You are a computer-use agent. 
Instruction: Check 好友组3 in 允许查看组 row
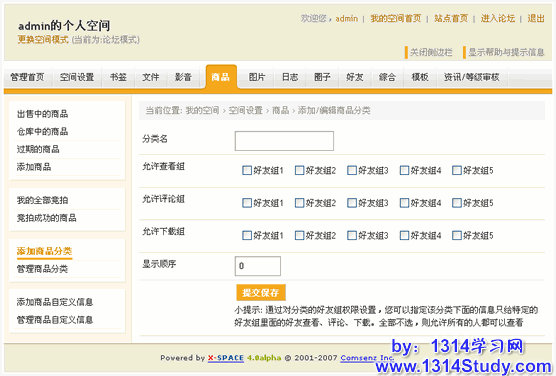pyautogui.click(x=352, y=170)
